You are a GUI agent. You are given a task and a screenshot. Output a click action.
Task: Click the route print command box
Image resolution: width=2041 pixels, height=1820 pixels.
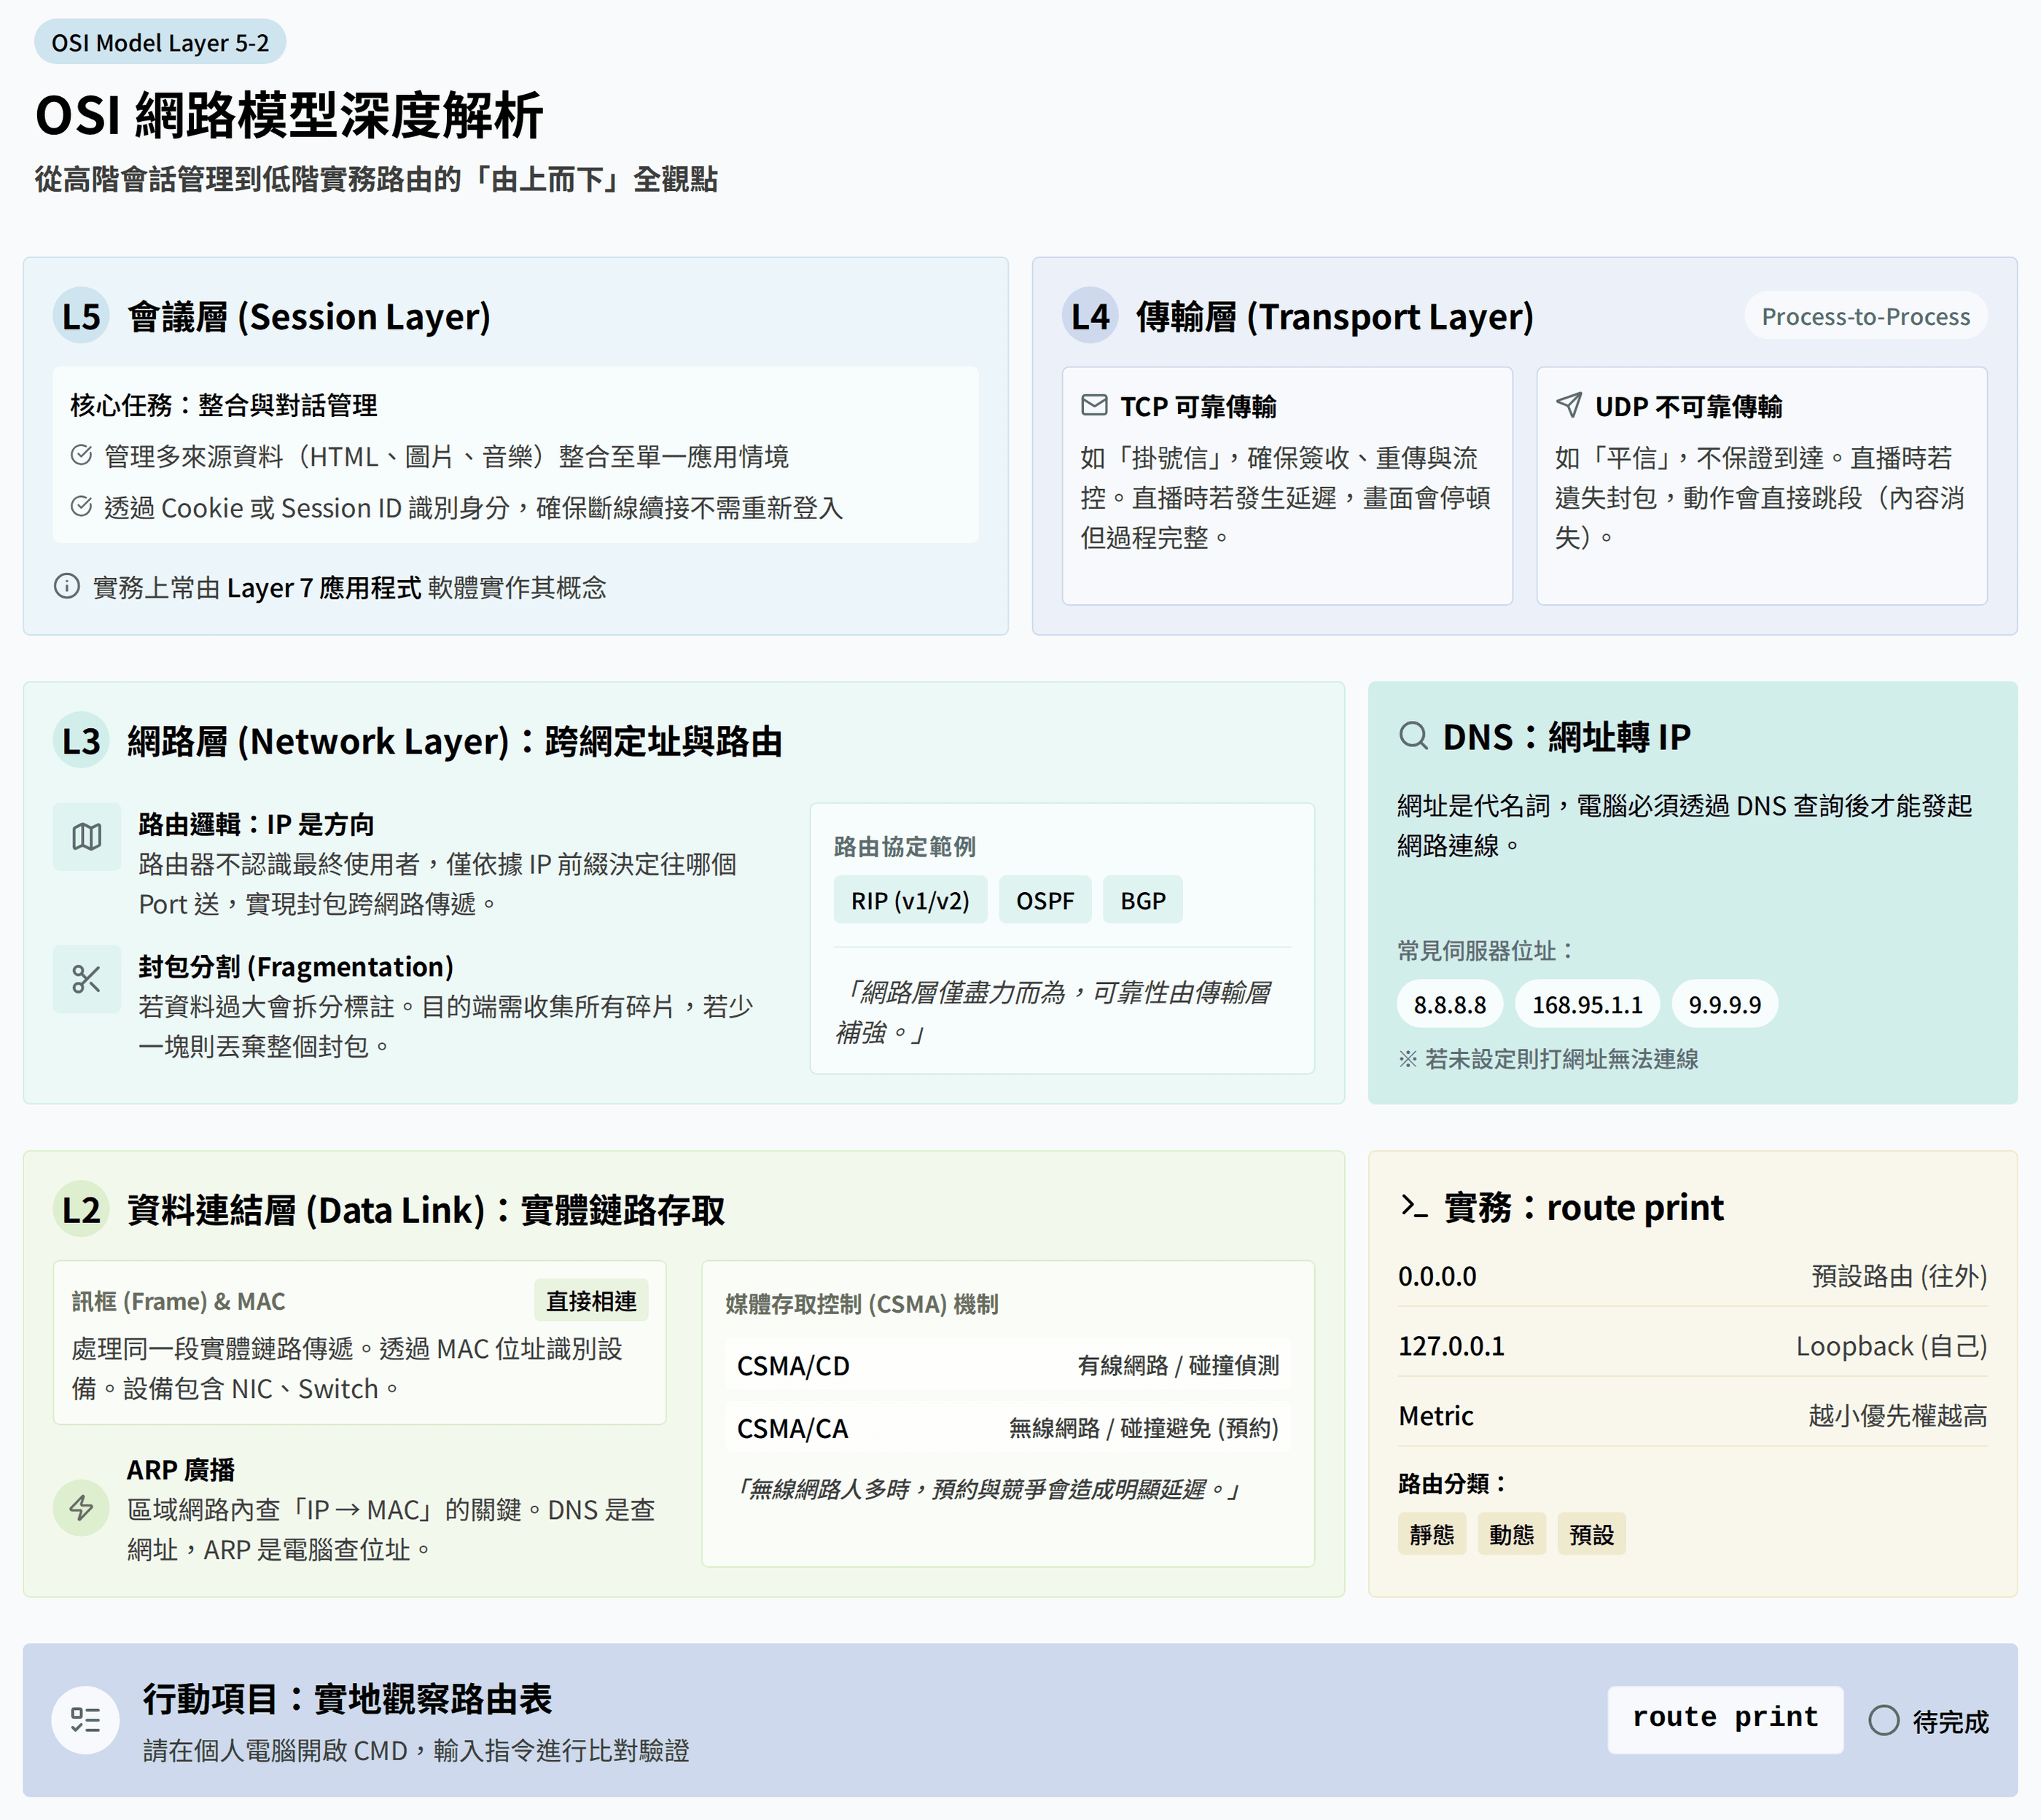click(x=1724, y=1718)
